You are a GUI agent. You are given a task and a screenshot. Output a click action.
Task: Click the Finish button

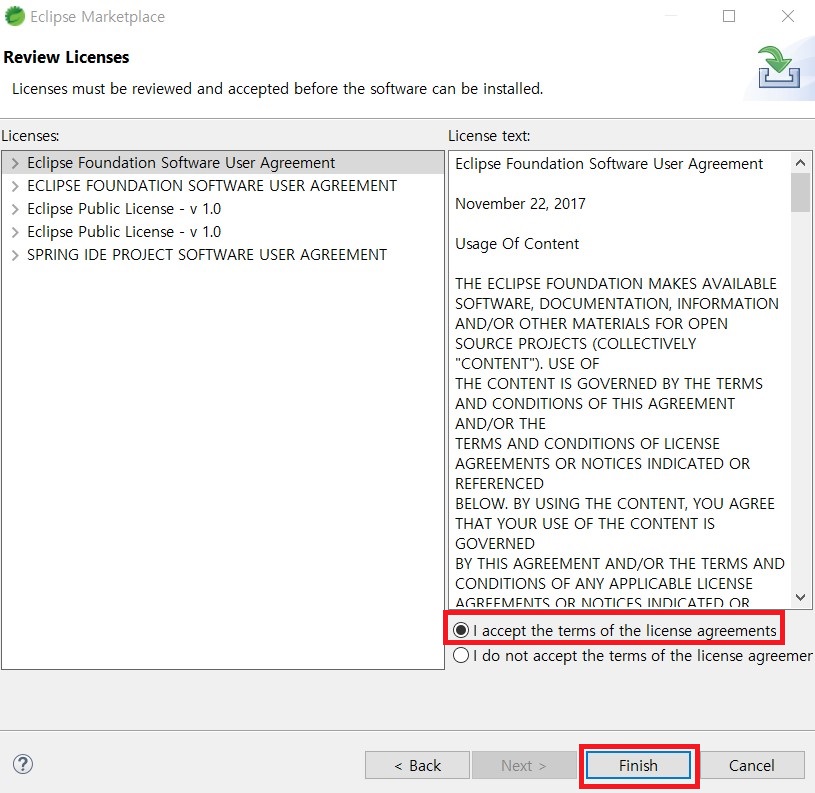[x=638, y=765]
